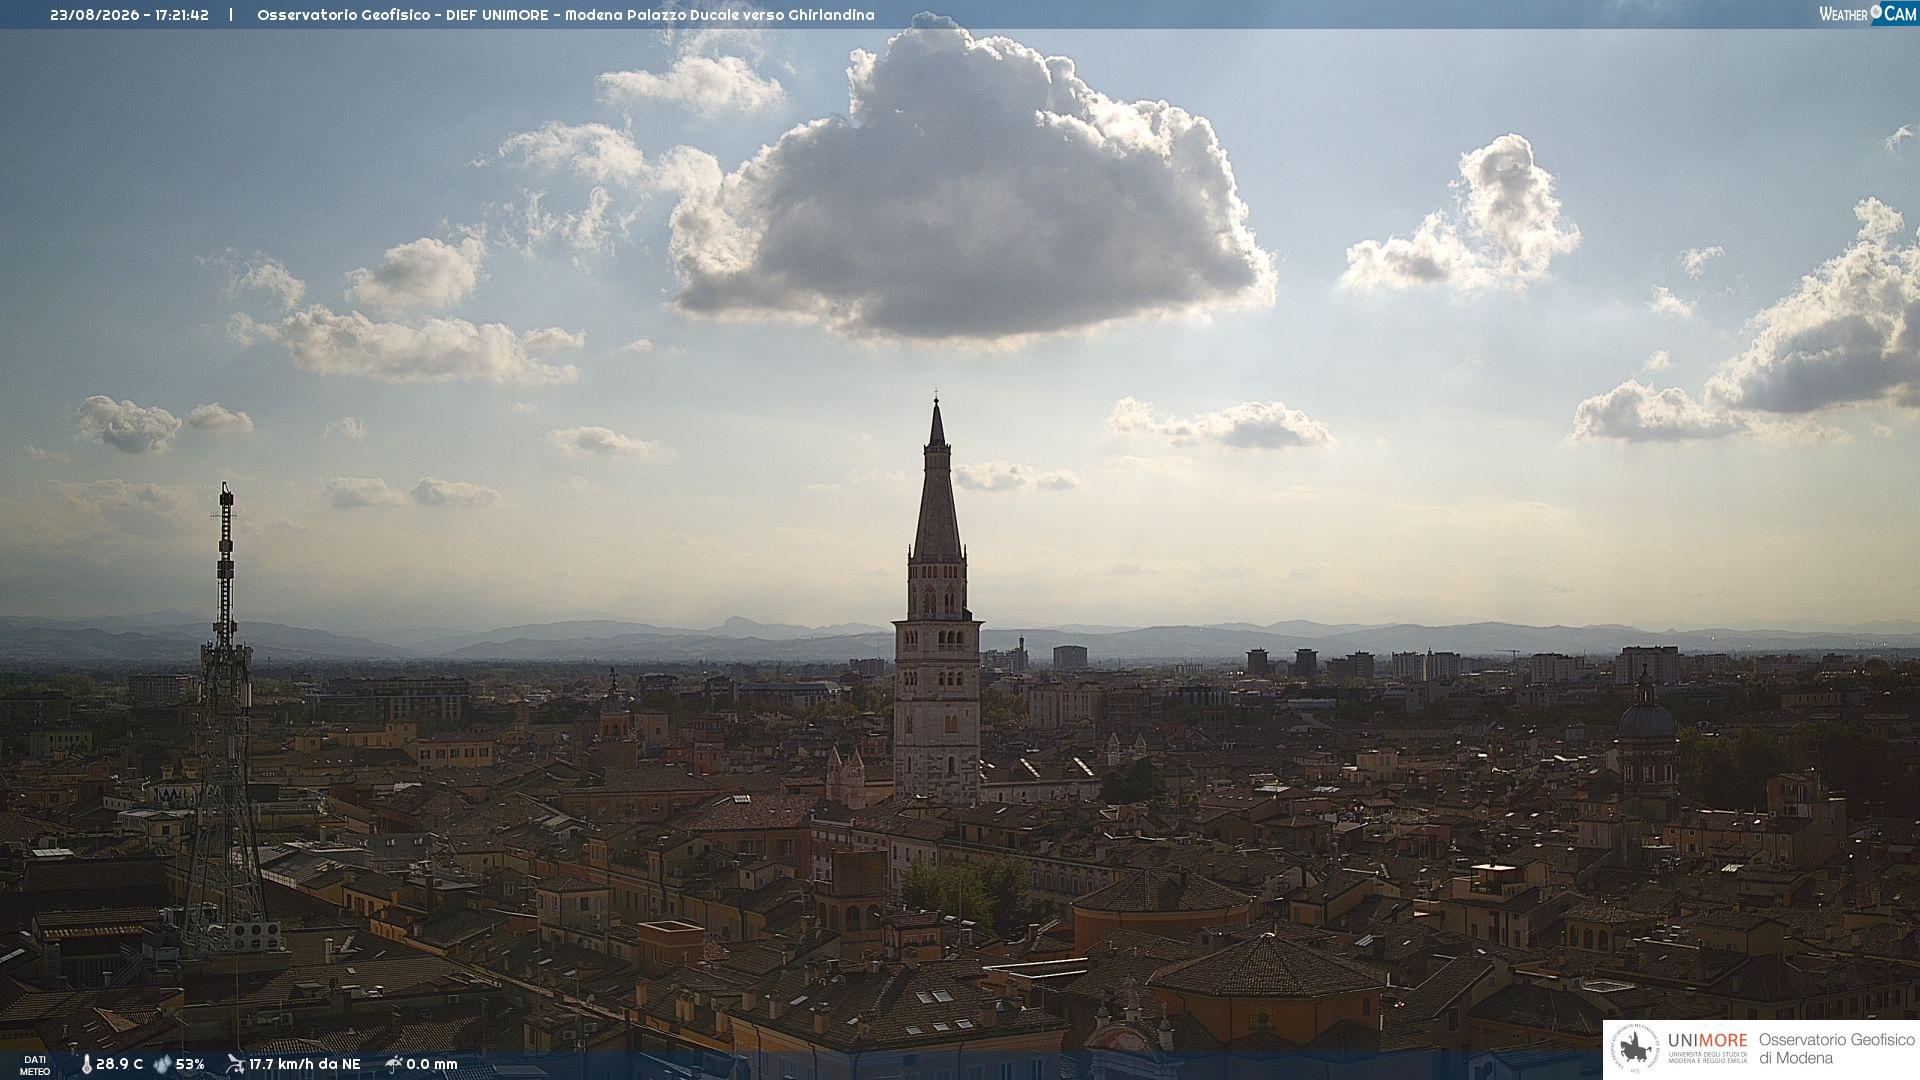Click the wind anemometer icon

(235, 1064)
